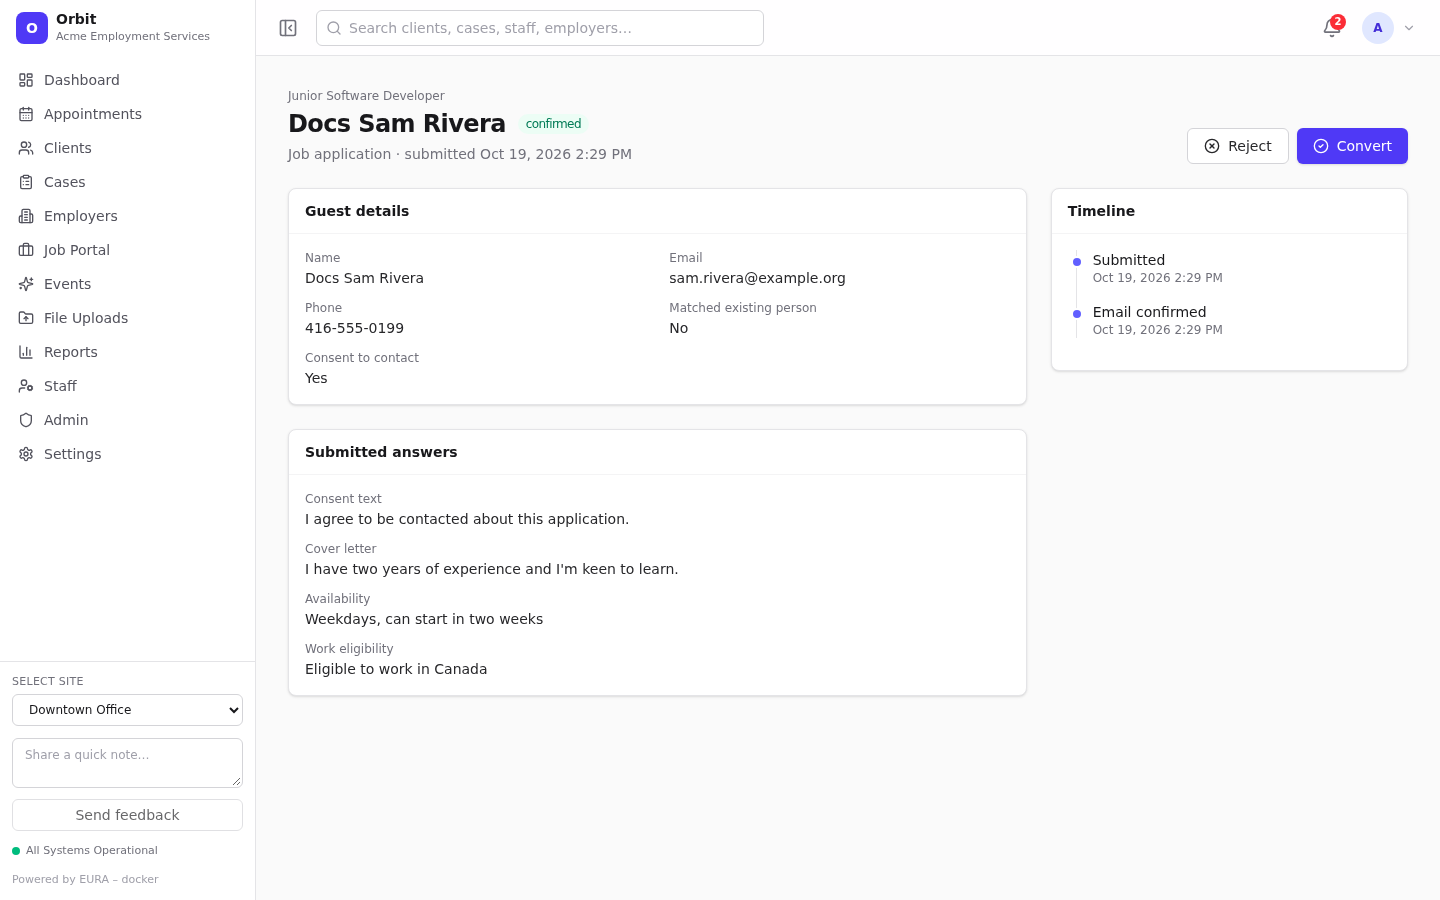Reject this job application
Screen dimensions: 1440x900
(1237, 146)
